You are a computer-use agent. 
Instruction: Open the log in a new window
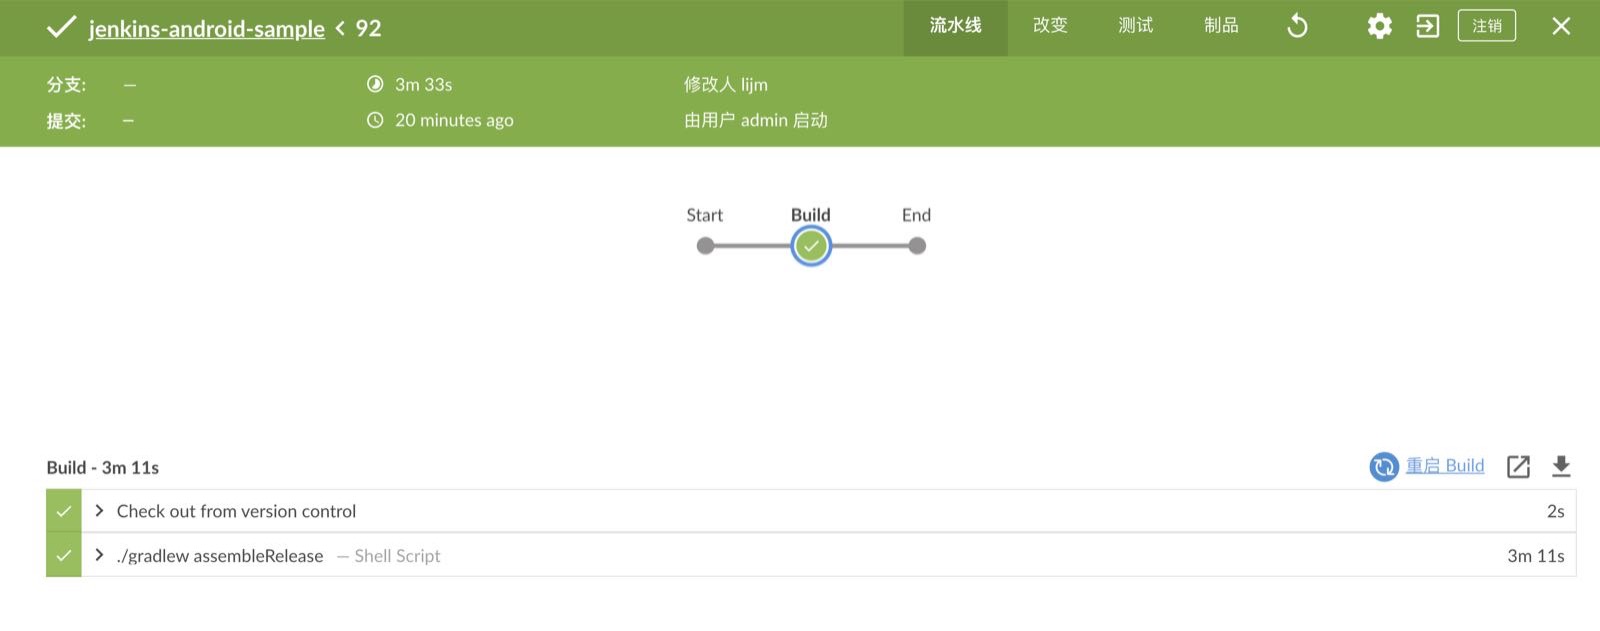pos(1518,466)
